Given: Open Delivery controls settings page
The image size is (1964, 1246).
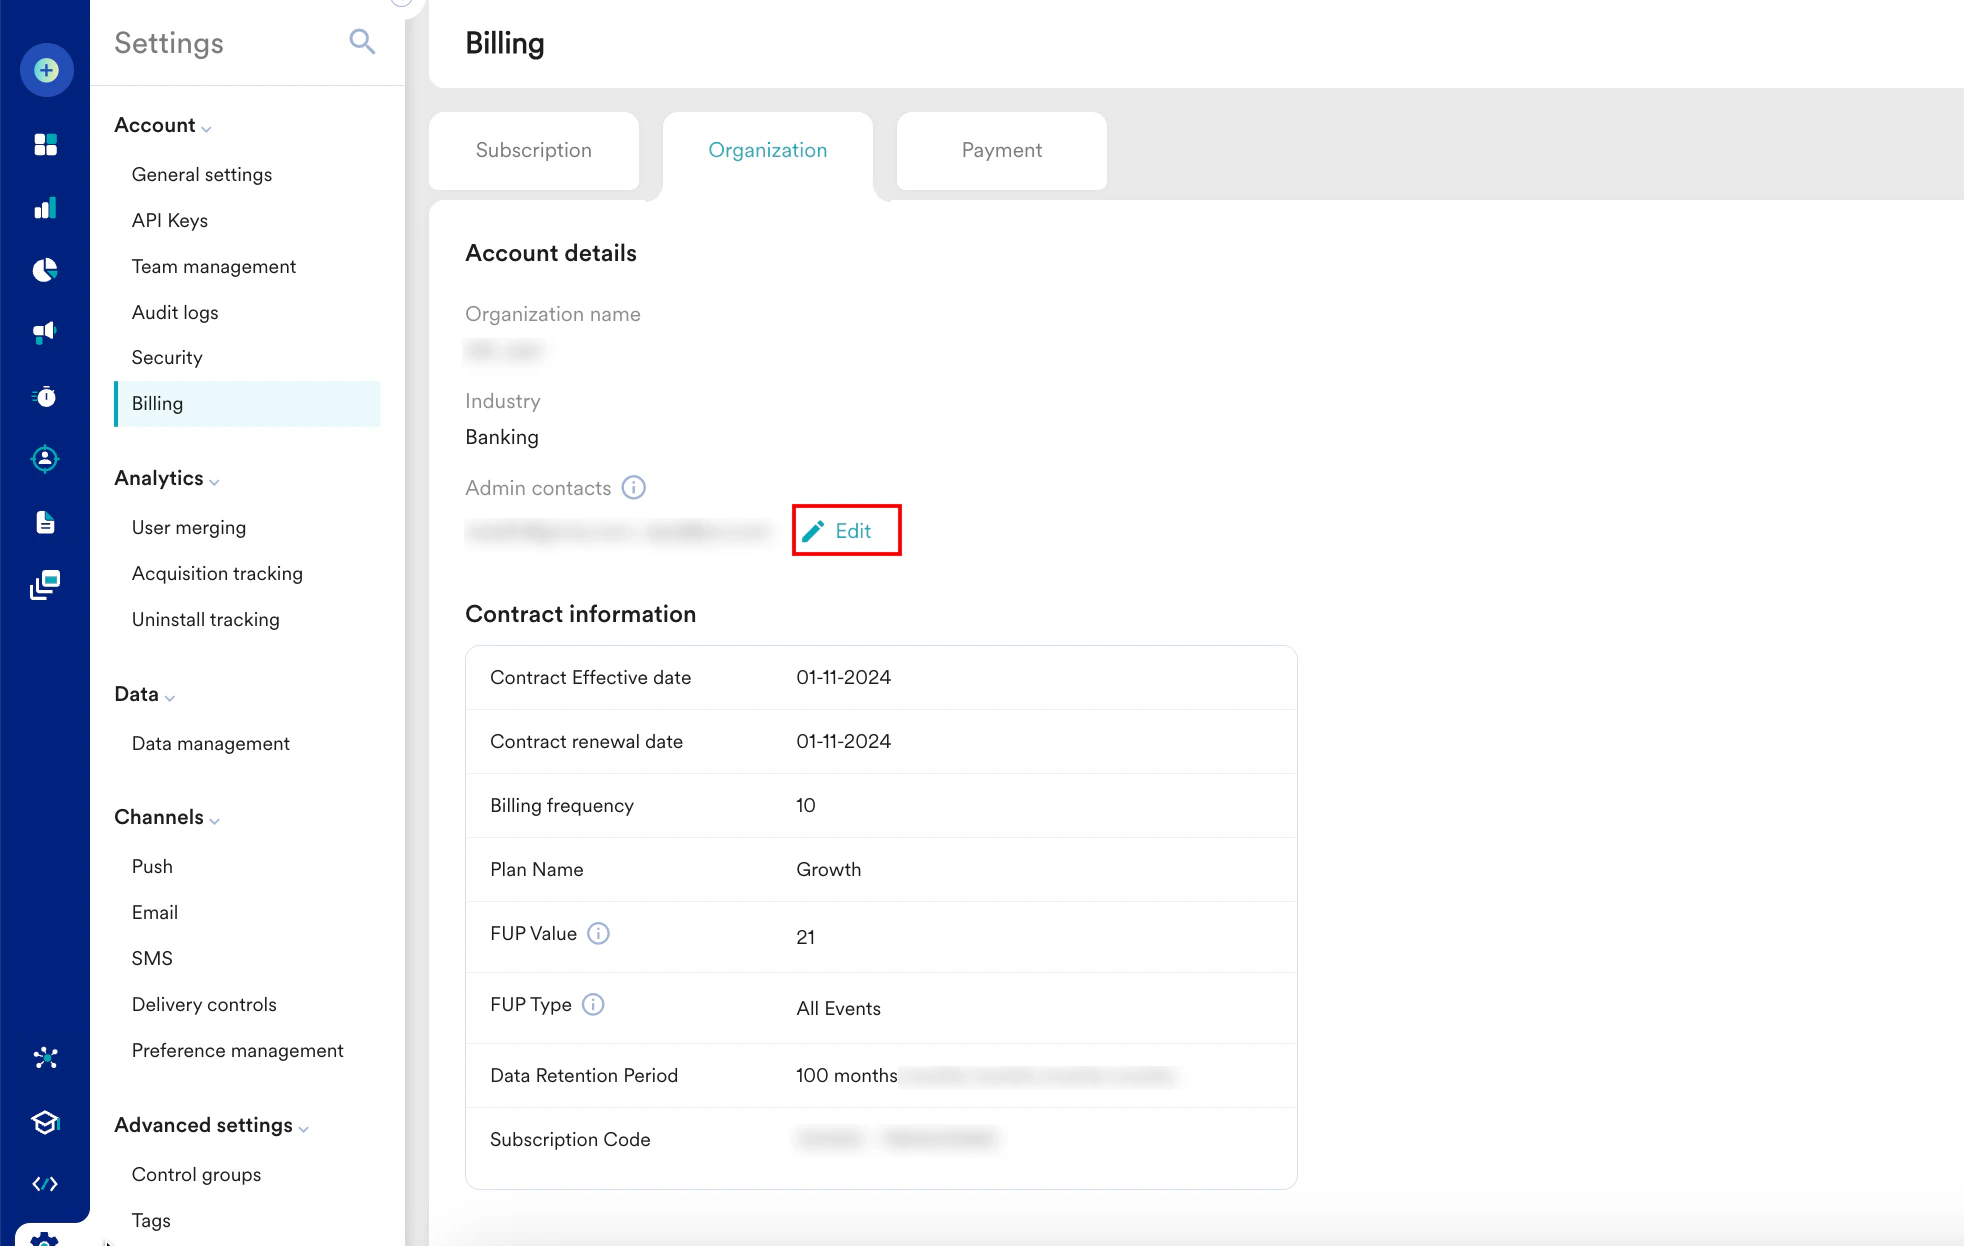Looking at the screenshot, I should pyautogui.click(x=204, y=1005).
